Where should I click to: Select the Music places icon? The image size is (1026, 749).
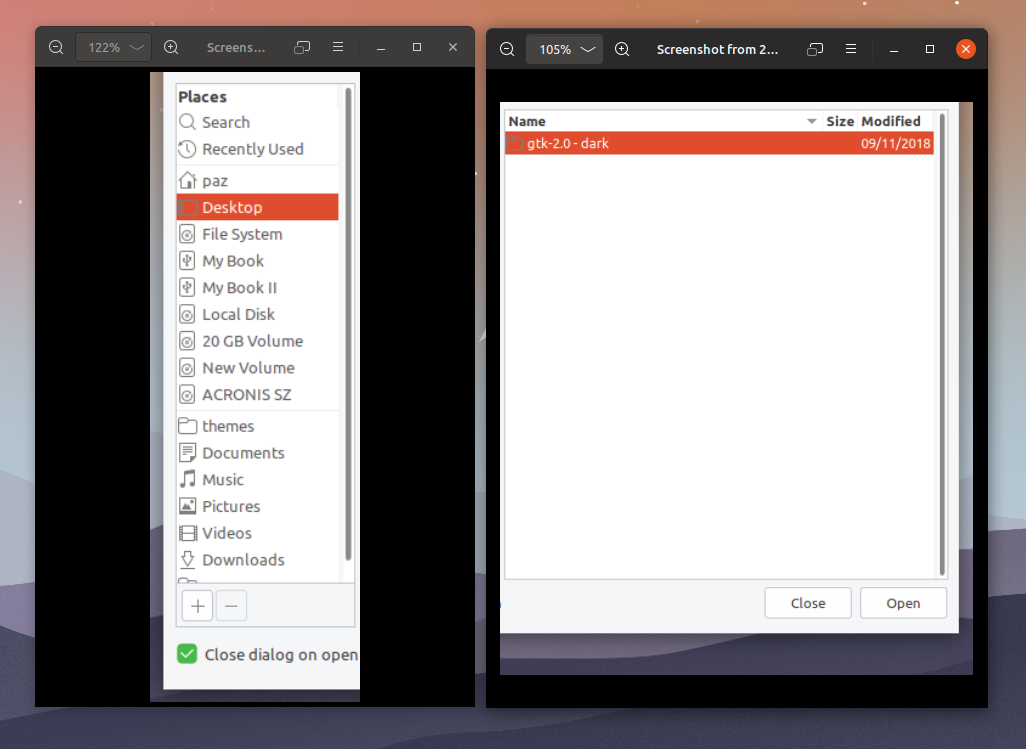(190, 479)
